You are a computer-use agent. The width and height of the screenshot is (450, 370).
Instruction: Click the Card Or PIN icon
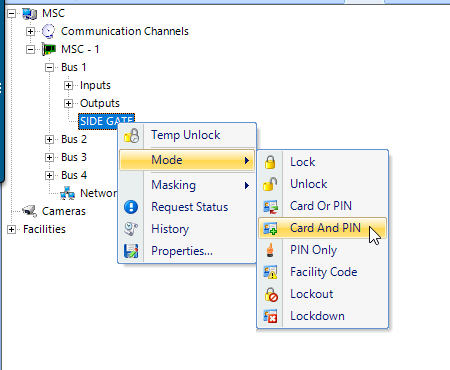270,206
